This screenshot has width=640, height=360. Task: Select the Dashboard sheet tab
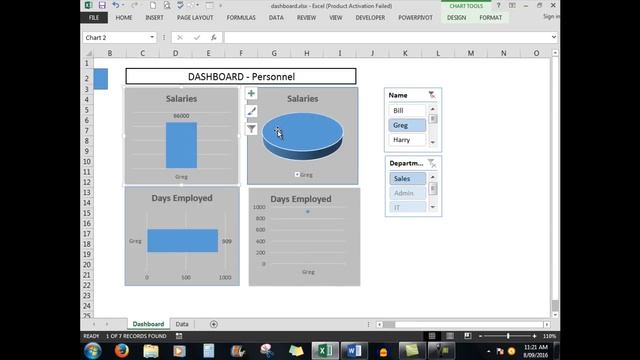tap(148, 324)
